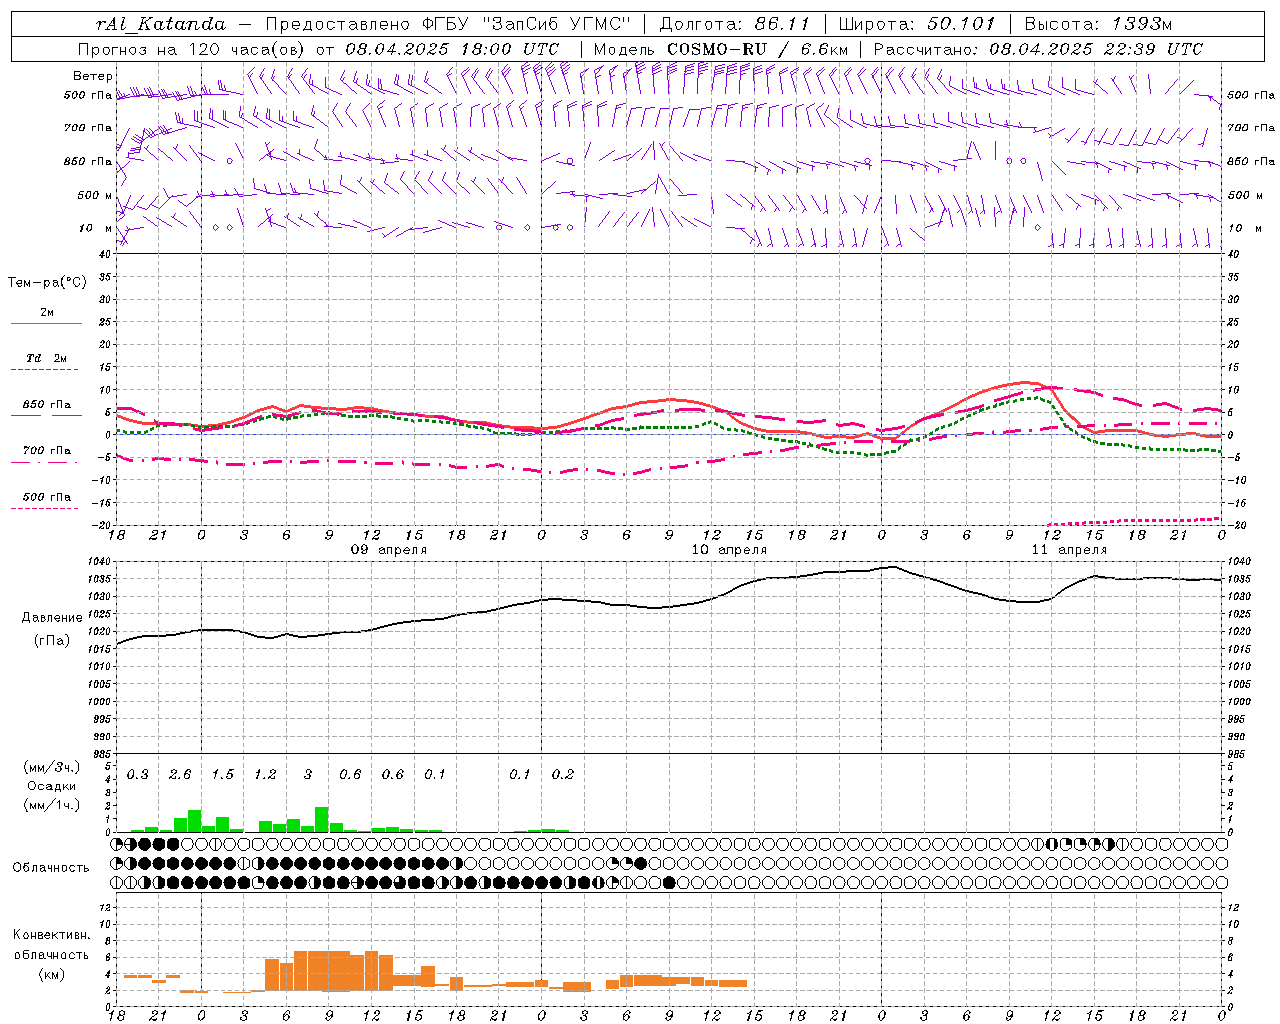The height and width of the screenshot is (1024, 1280).
Task: Click the 09 апреля date label
Action: [388, 550]
